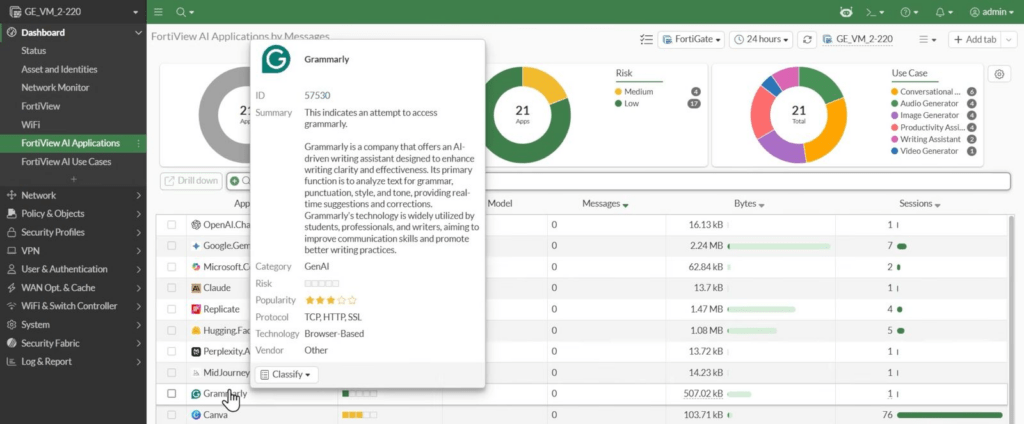
Task: Tick the checkbox for the Grammarly row
Action: click(x=172, y=393)
